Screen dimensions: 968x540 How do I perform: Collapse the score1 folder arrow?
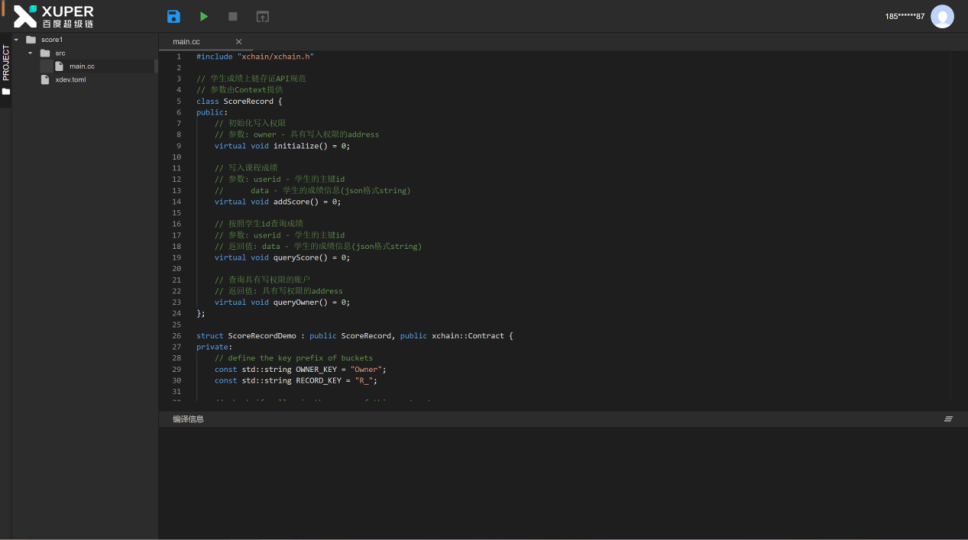(17, 39)
